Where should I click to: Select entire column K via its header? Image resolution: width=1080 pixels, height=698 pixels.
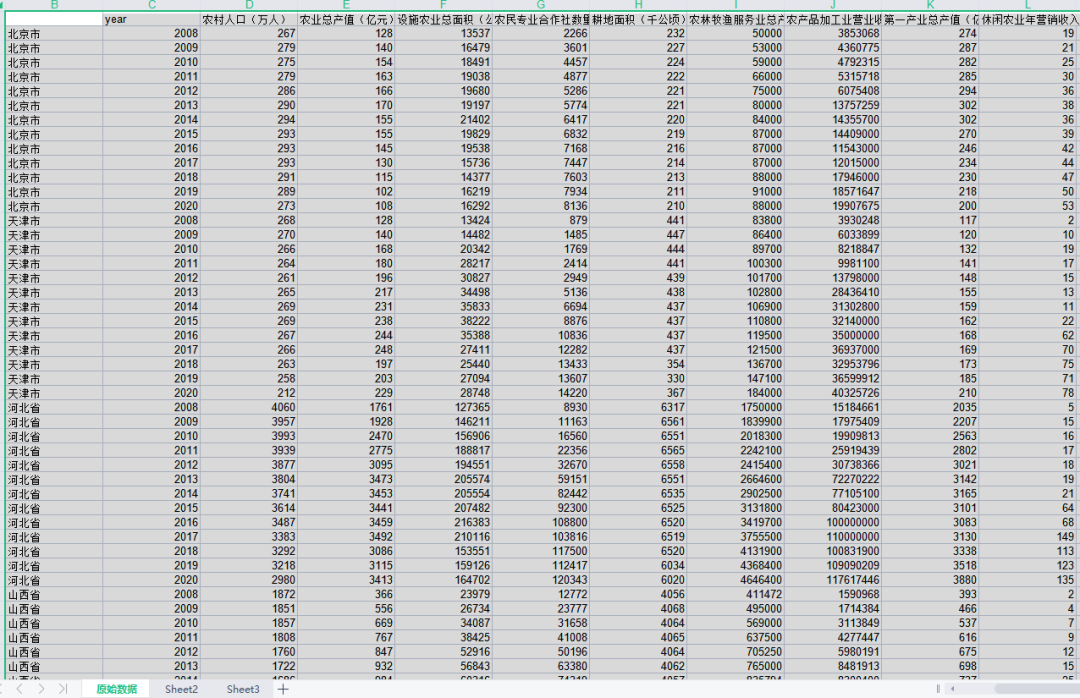coord(930,5)
